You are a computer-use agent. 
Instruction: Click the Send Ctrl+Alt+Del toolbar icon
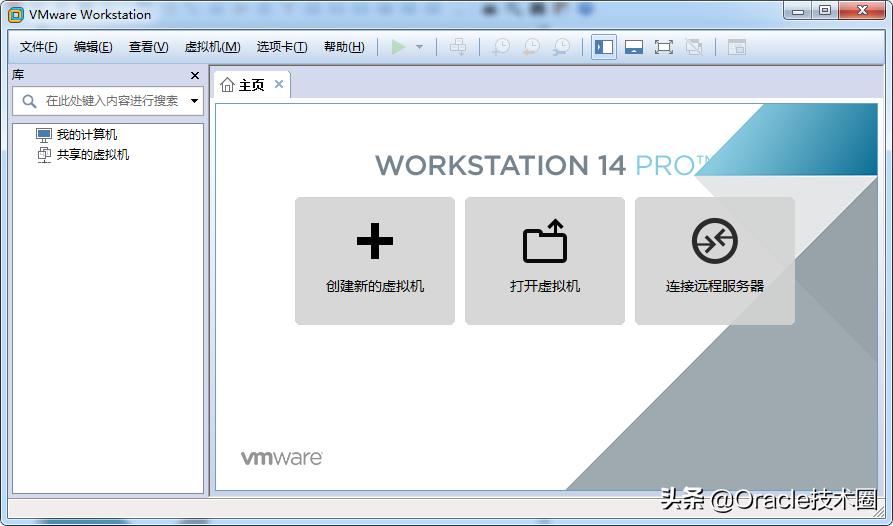[x=458, y=47]
